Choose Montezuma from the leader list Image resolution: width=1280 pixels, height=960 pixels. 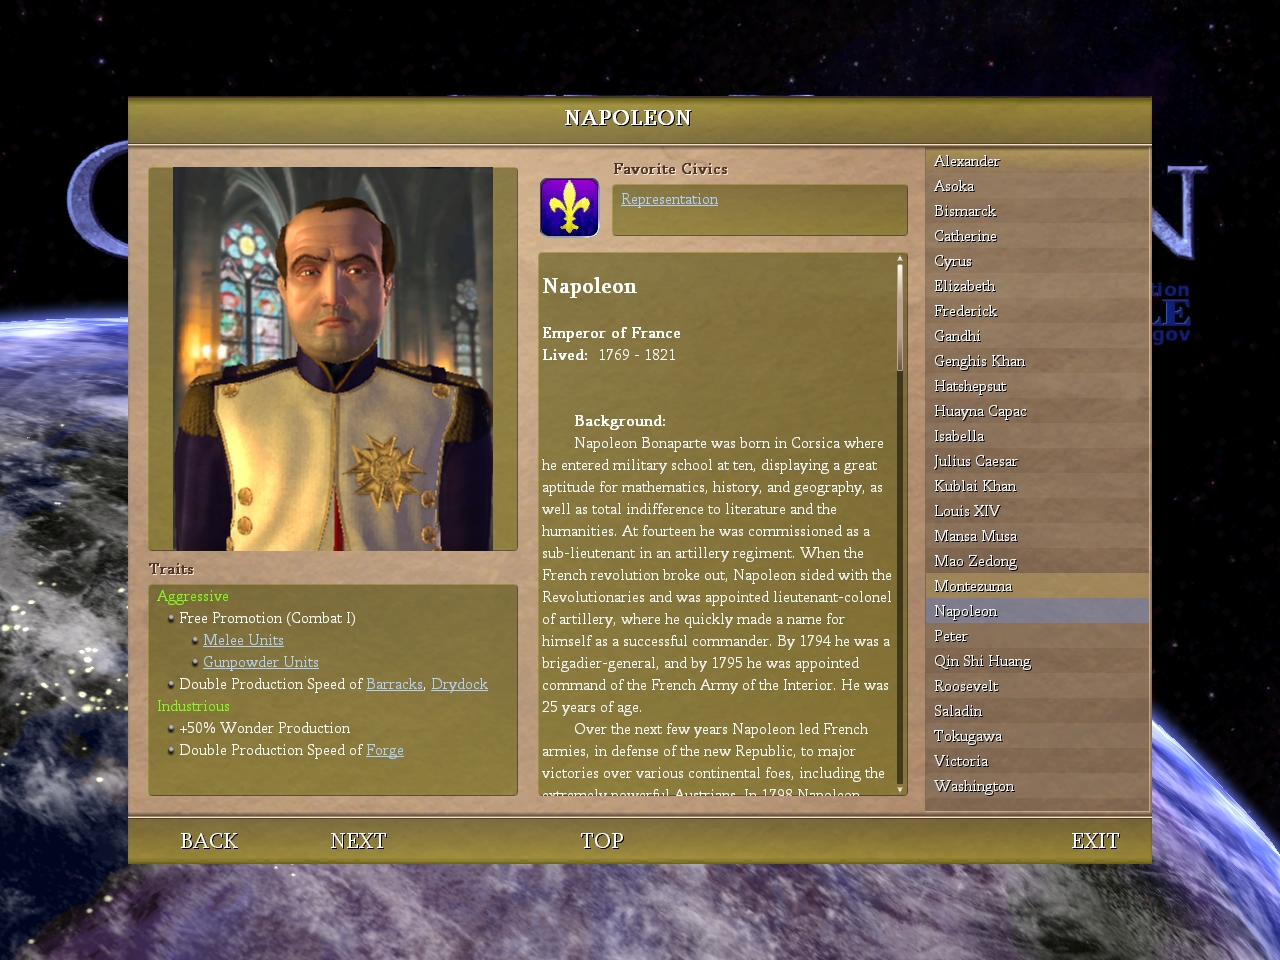coord(1037,586)
